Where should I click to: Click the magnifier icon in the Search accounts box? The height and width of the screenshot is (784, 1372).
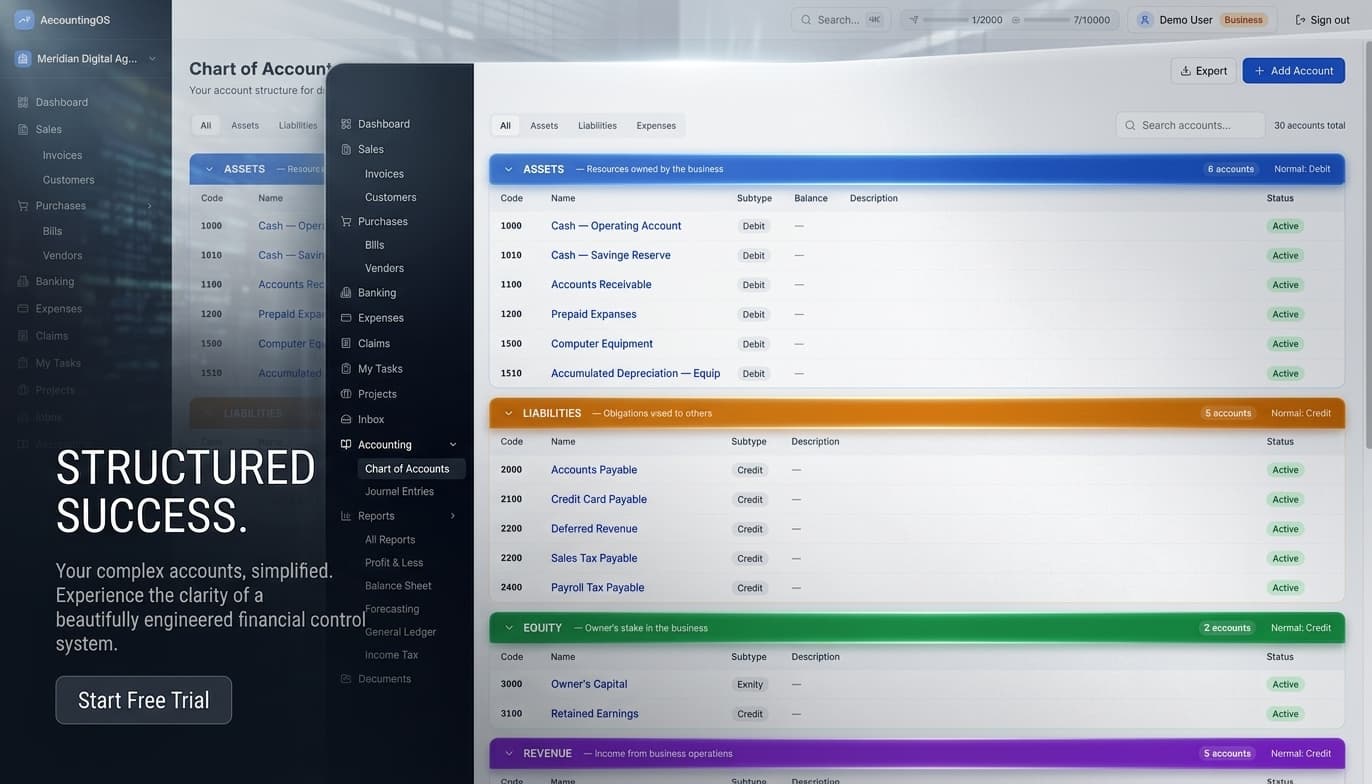point(1130,125)
